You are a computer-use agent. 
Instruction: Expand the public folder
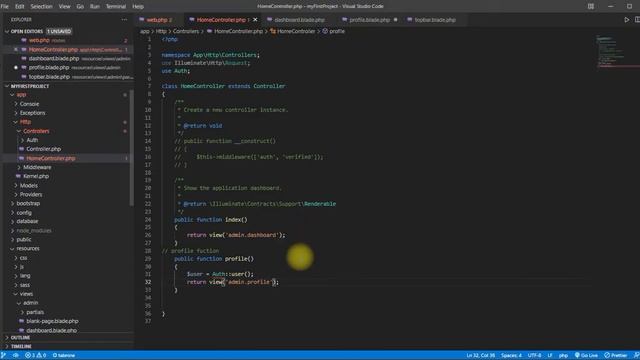point(12,240)
